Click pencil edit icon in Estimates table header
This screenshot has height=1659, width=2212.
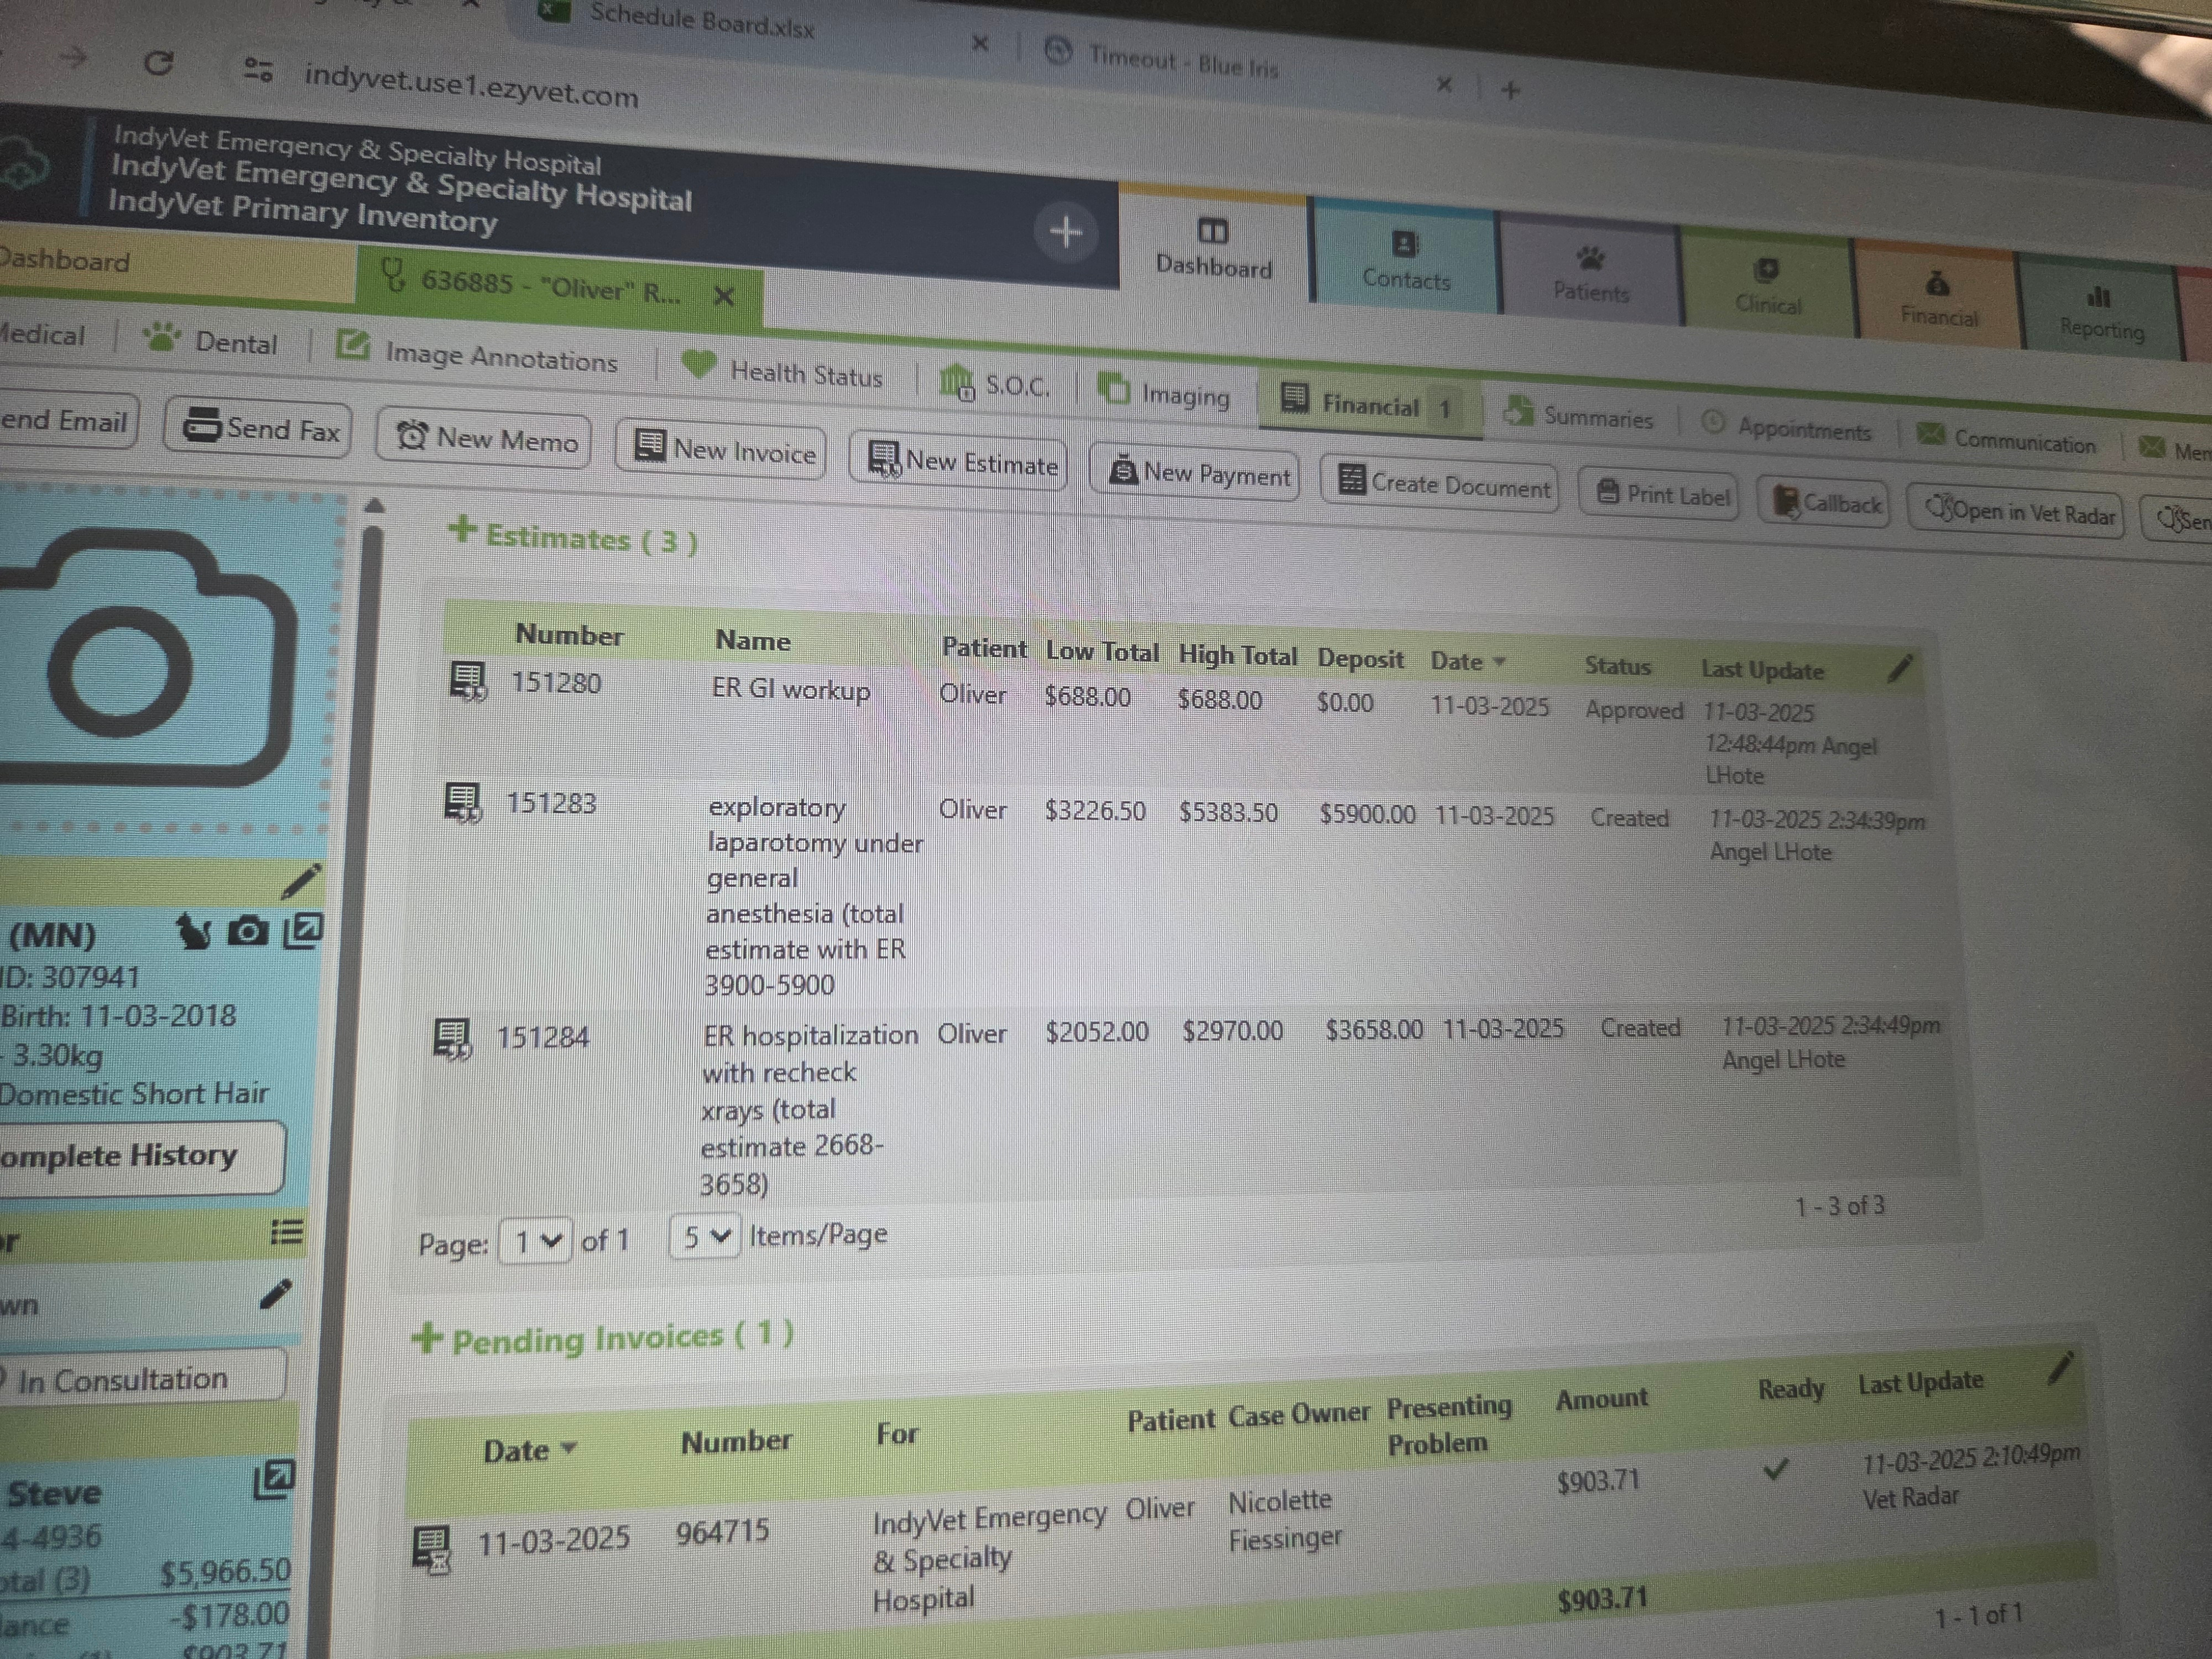pyautogui.click(x=1900, y=668)
